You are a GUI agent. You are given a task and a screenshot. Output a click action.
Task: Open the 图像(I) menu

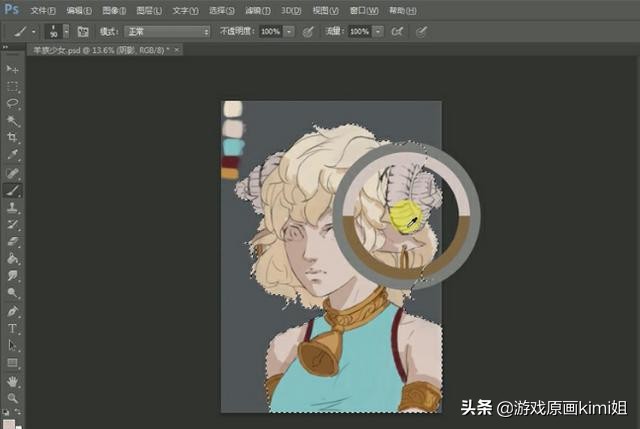coord(114,11)
